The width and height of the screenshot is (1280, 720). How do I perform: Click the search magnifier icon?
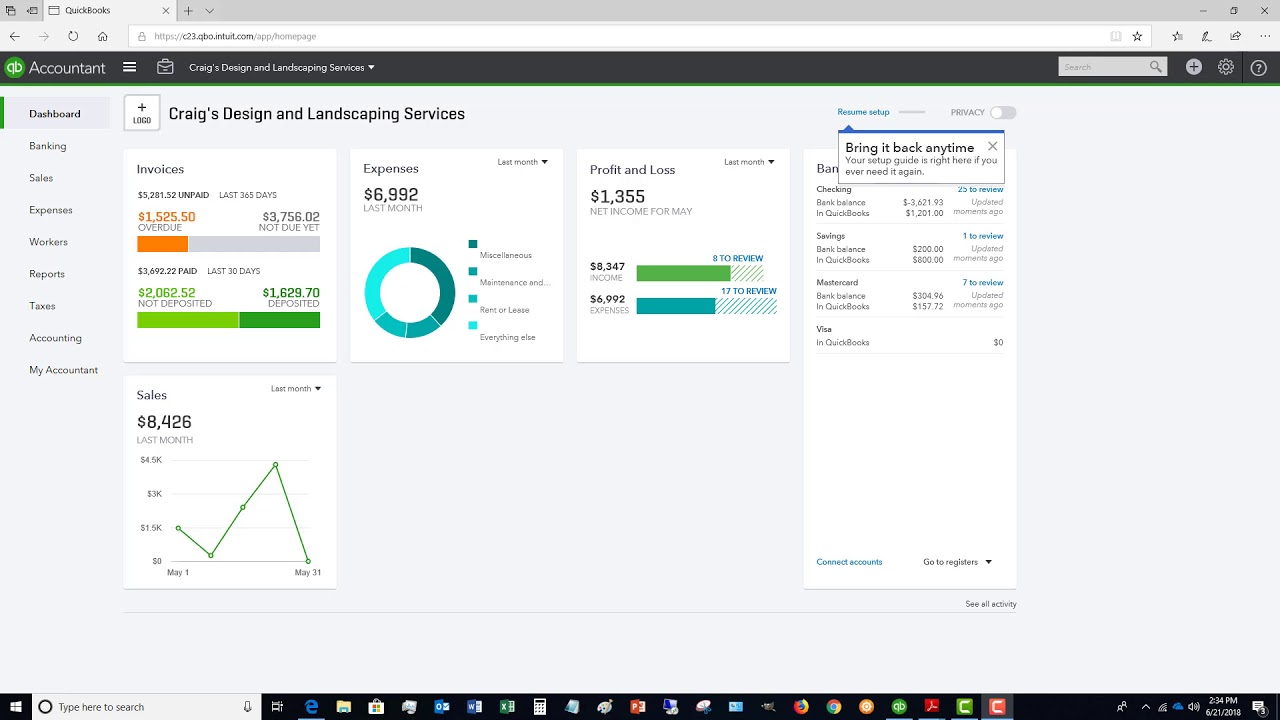[x=1156, y=67]
